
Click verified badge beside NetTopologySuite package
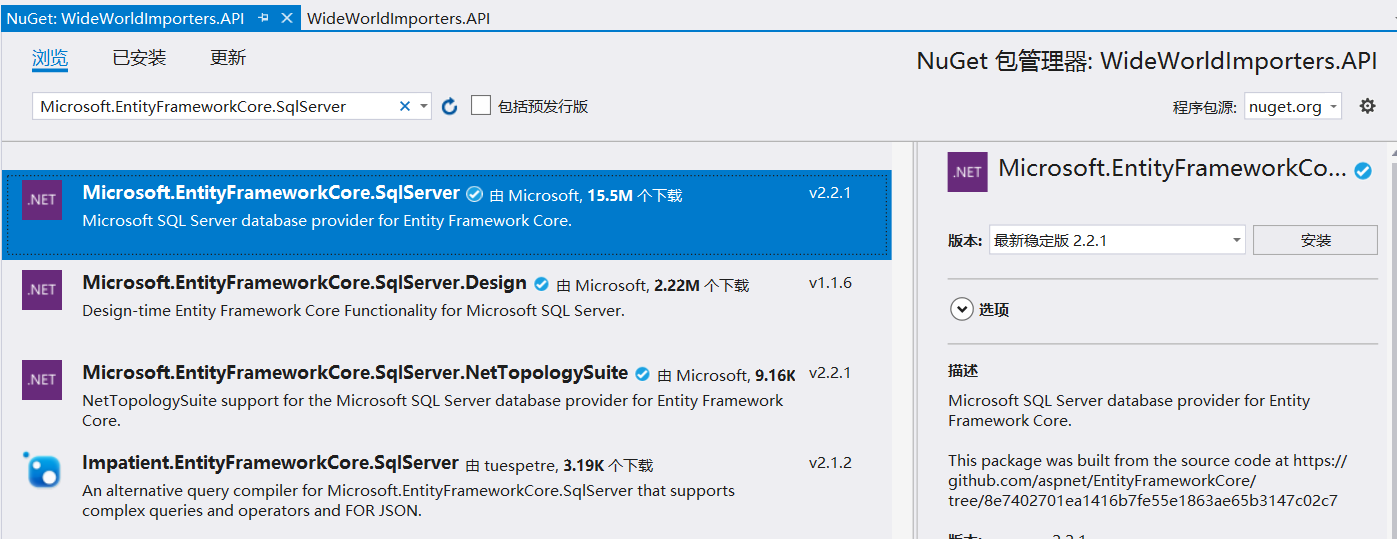(643, 374)
